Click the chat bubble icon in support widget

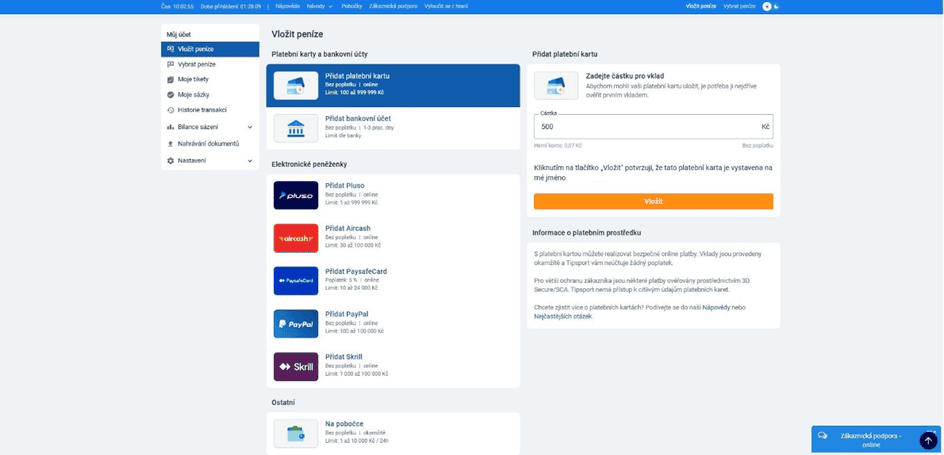[822, 436]
